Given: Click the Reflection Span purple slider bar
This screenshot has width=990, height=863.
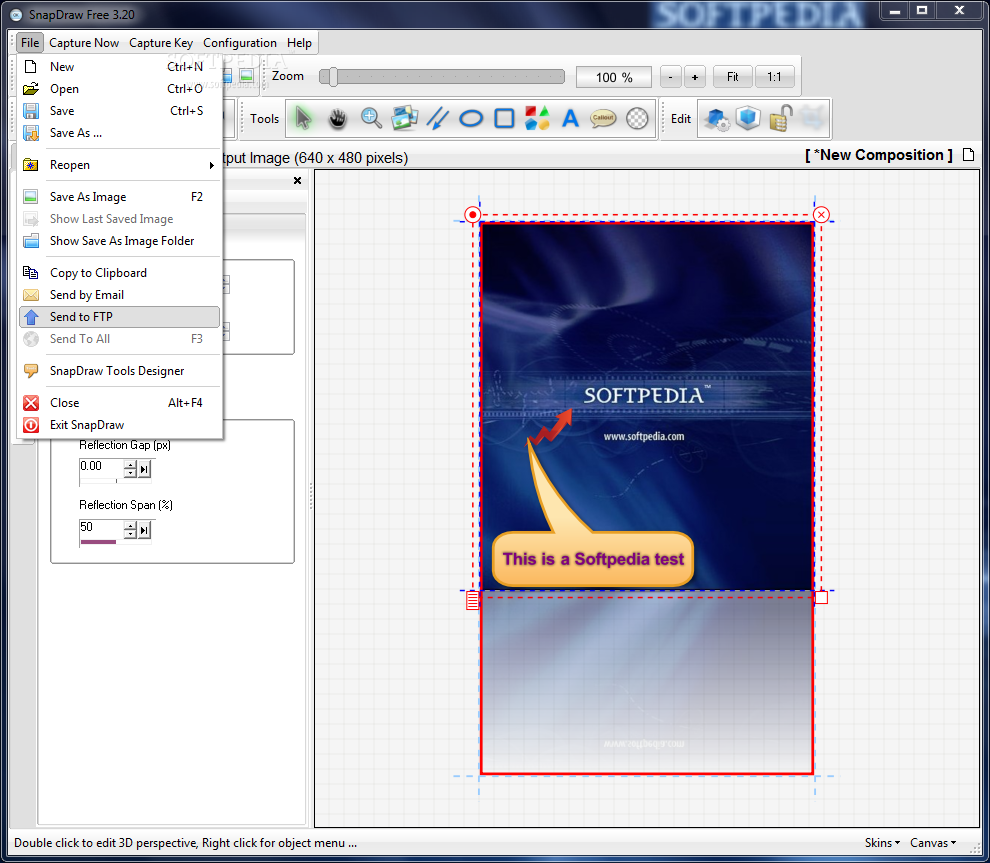Looking at the screenshot, I should (x=98, y=542).
